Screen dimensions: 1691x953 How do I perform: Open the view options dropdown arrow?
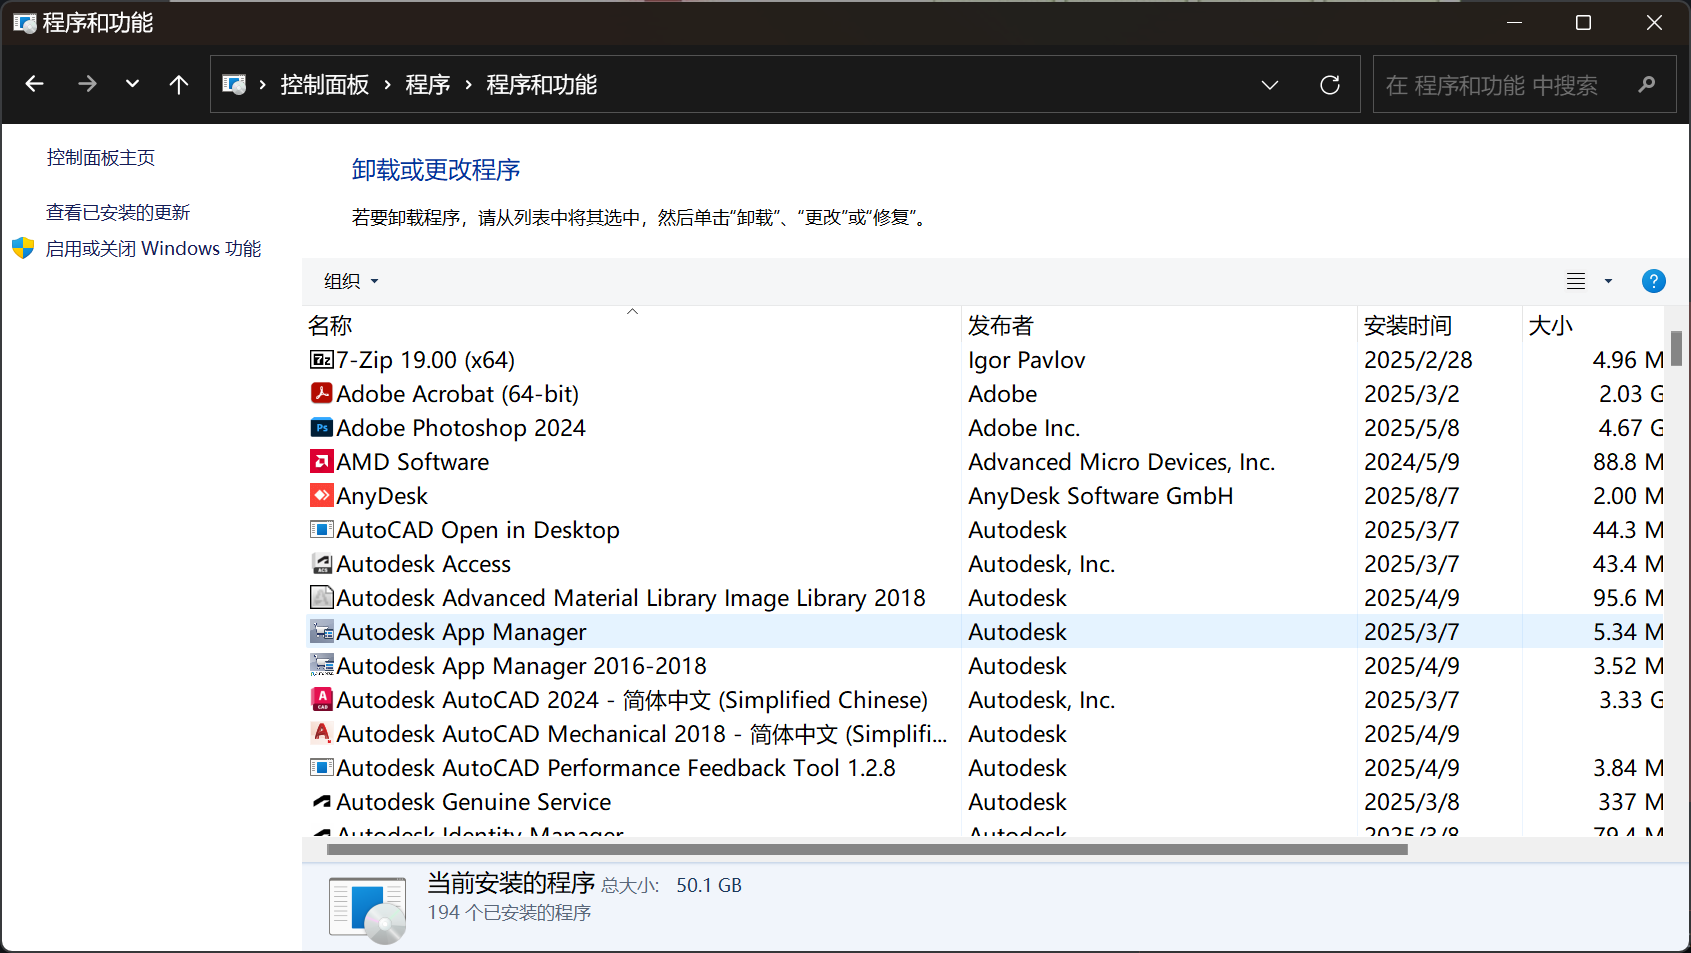tap(1608, 281)
